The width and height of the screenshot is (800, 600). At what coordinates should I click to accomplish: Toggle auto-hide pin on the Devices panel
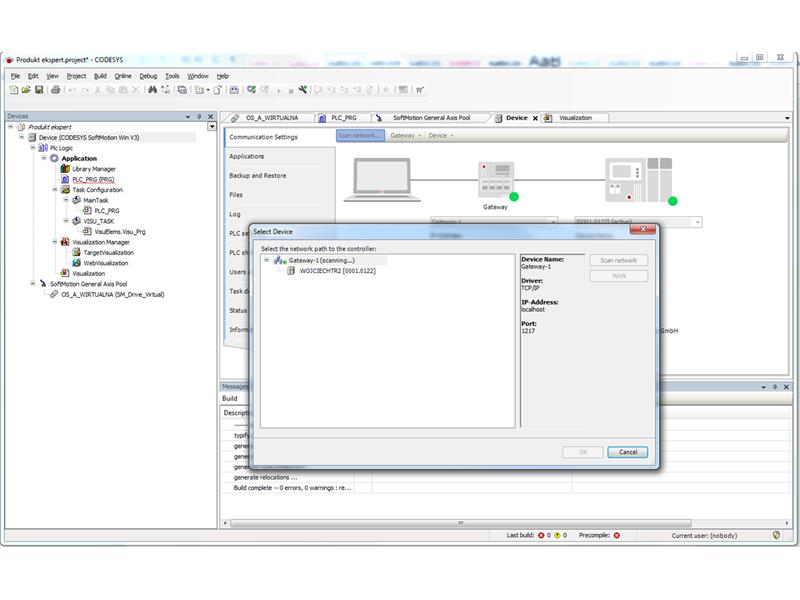tap(199, 116)
